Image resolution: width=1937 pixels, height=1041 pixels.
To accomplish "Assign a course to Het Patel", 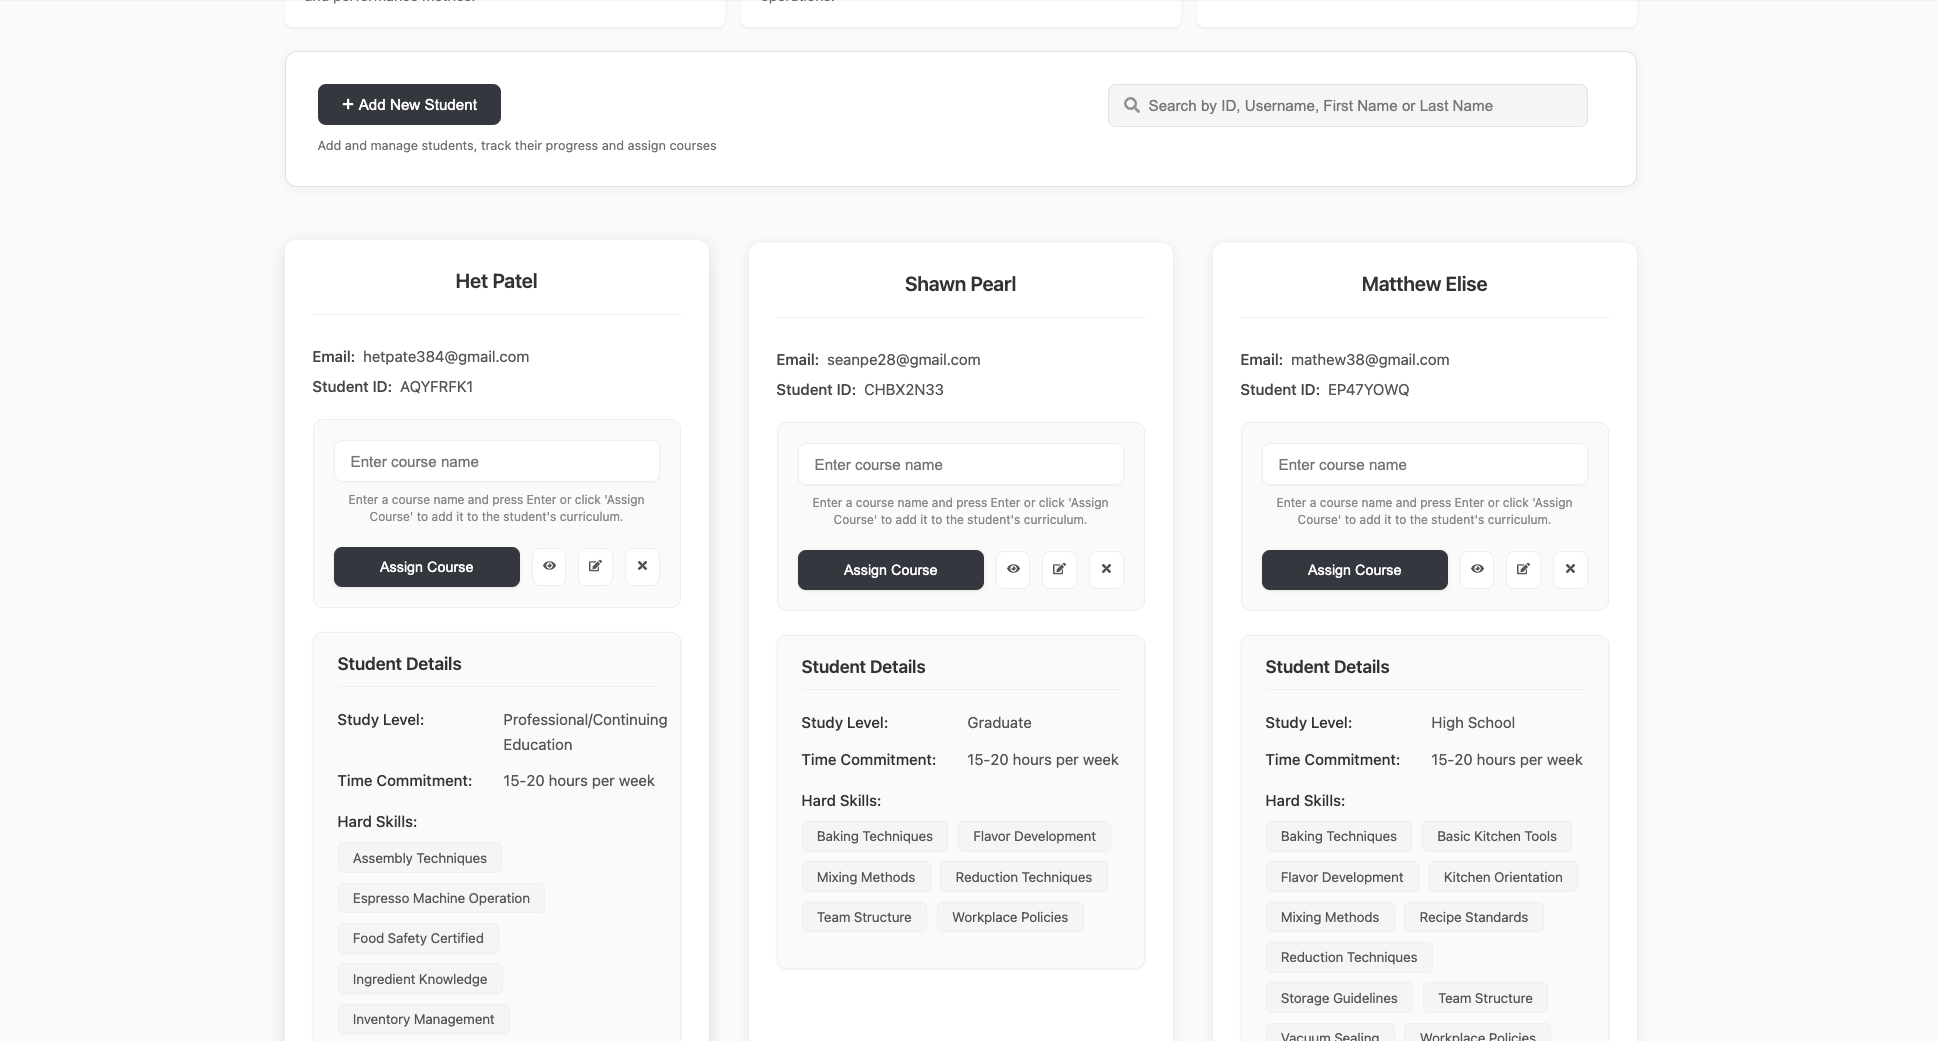I will point(427,567).
